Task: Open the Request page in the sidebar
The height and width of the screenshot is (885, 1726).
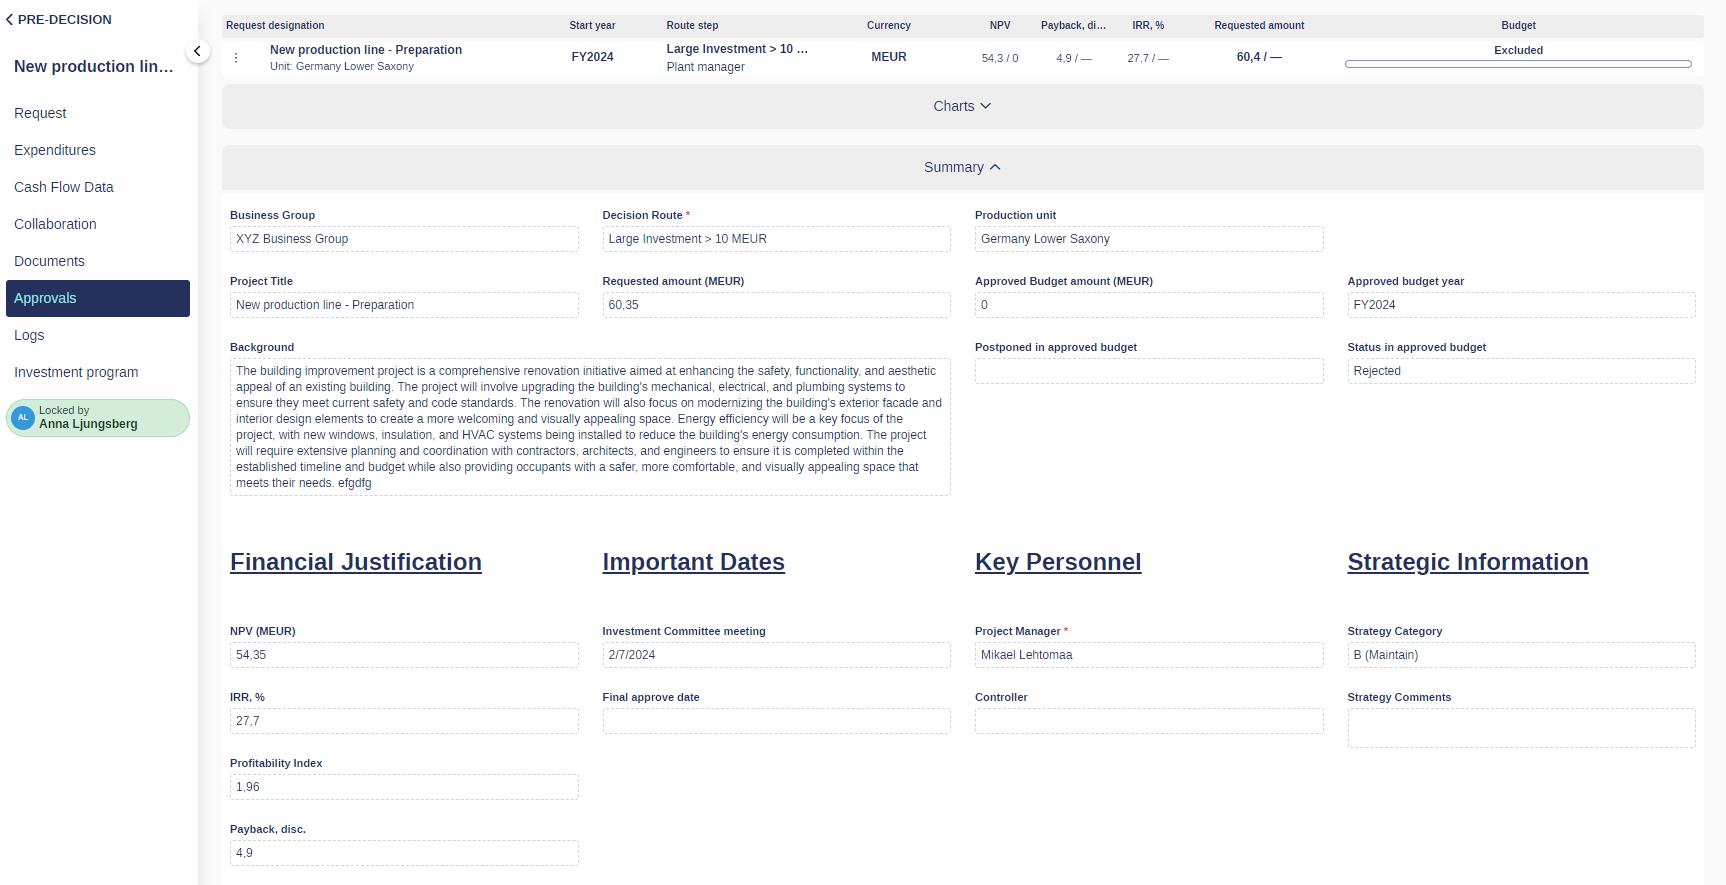Action: (x=40, y=113)
